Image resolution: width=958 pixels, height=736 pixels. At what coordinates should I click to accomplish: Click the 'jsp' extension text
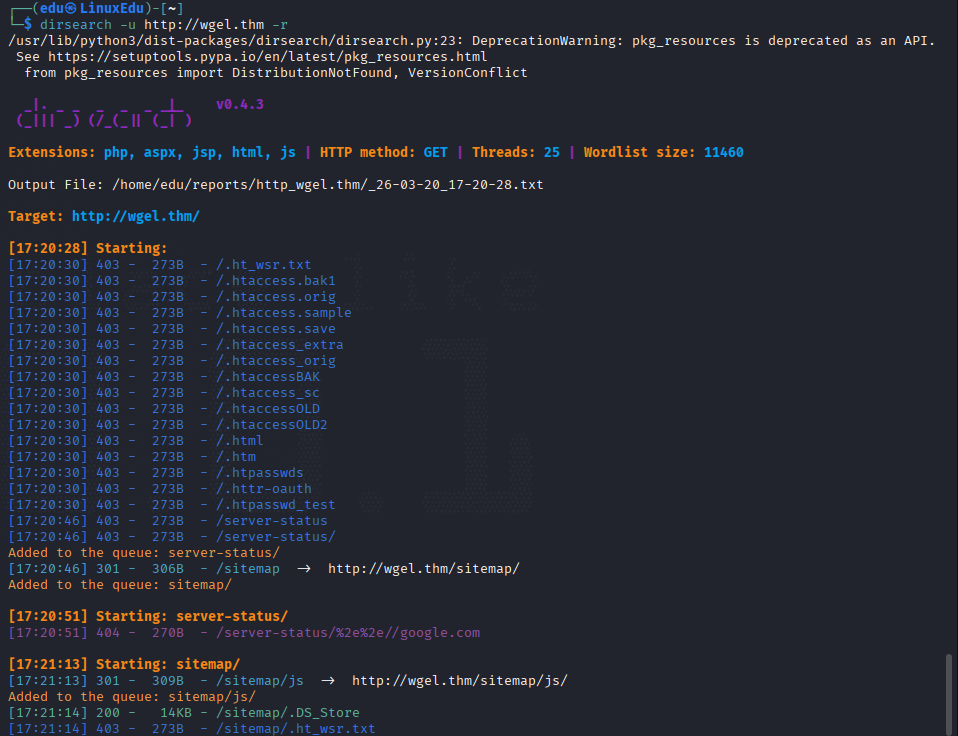204,152
